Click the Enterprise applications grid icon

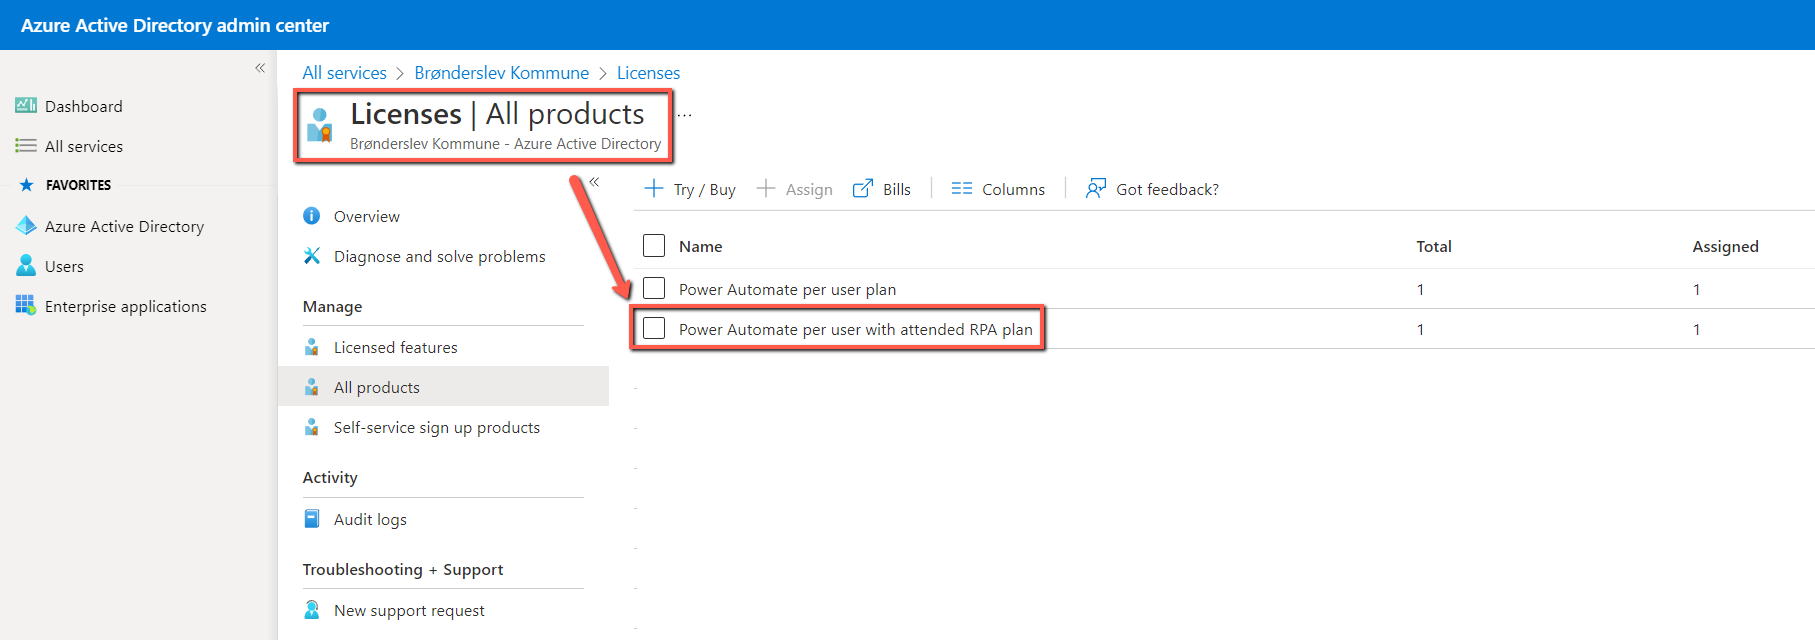pos(26,306)
